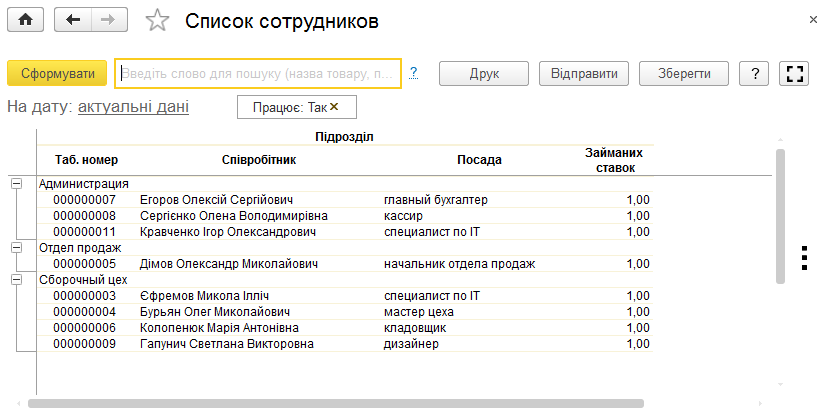Click the 'Займаних ставок' column header
Screen dimensions: 822x417
(614, 161)
